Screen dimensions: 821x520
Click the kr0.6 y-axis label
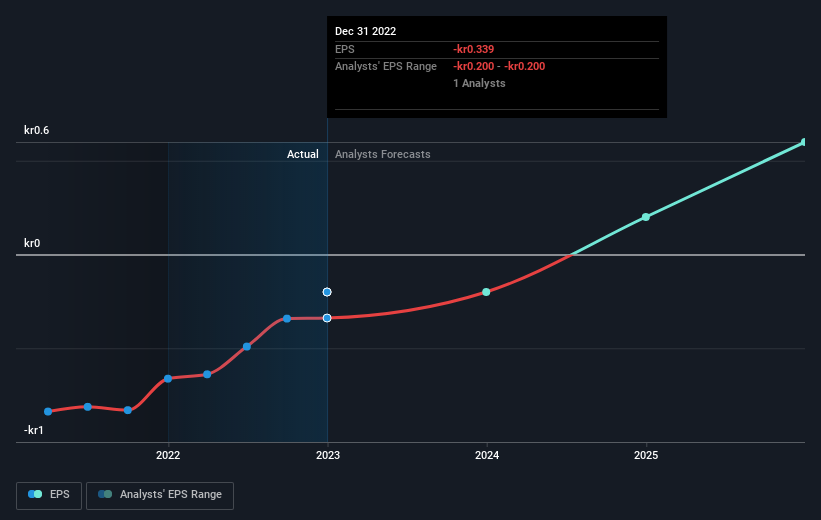37,130
